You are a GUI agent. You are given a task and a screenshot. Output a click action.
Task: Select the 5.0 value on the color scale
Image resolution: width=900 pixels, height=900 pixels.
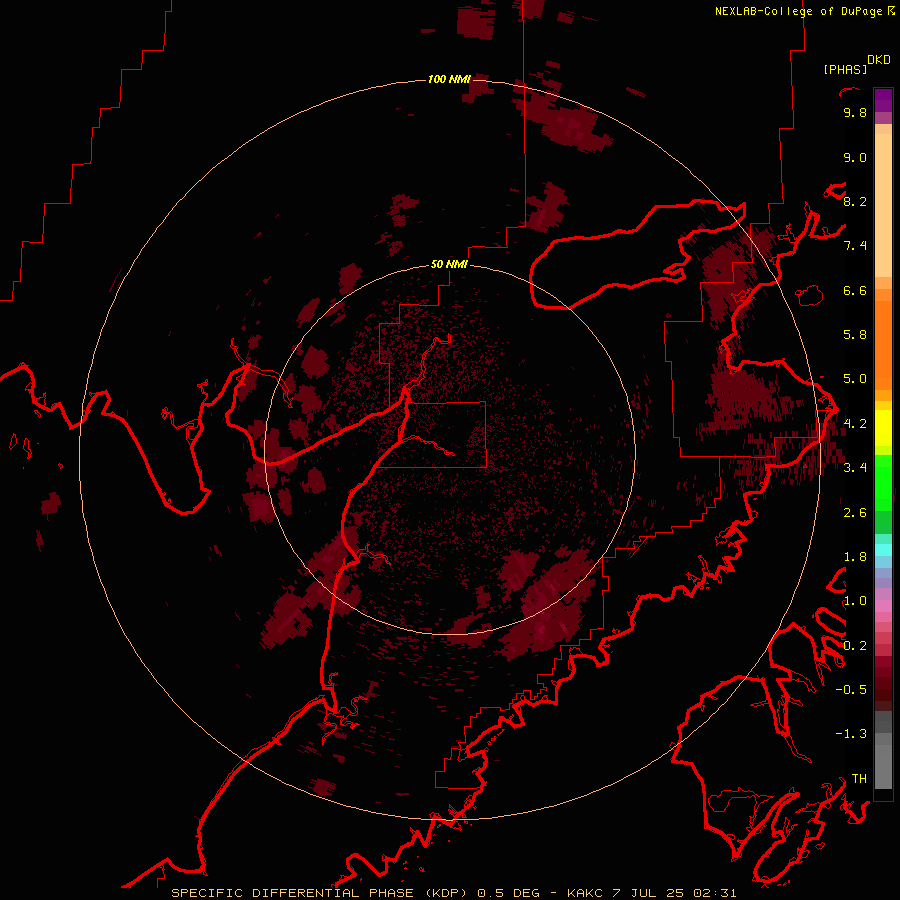tap(855, 379)
